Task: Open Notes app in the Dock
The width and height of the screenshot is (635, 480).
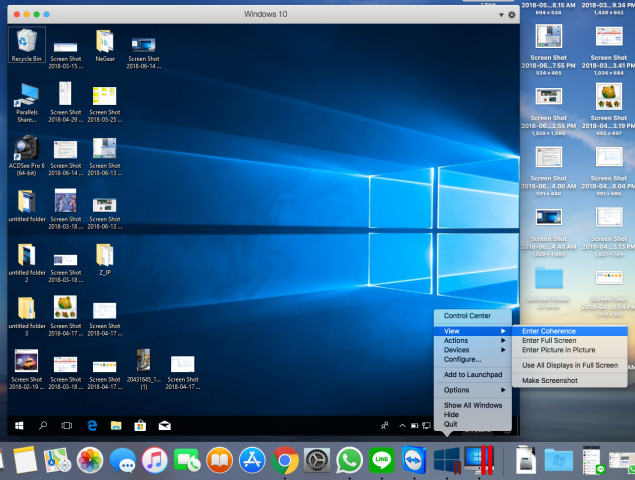Action: point(25,460)
